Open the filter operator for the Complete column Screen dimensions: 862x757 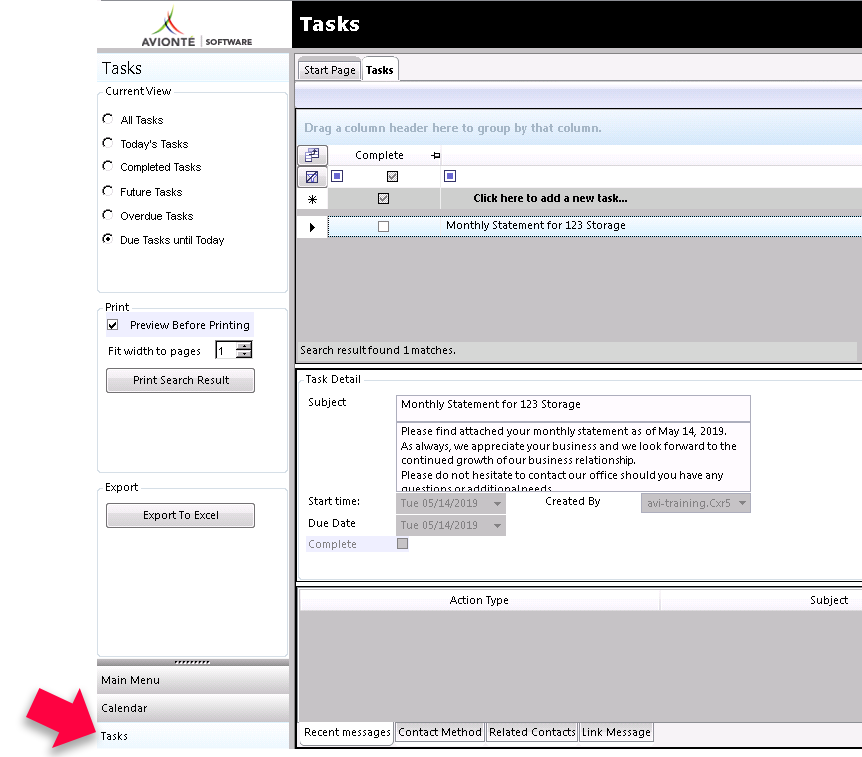pos(338,176)
